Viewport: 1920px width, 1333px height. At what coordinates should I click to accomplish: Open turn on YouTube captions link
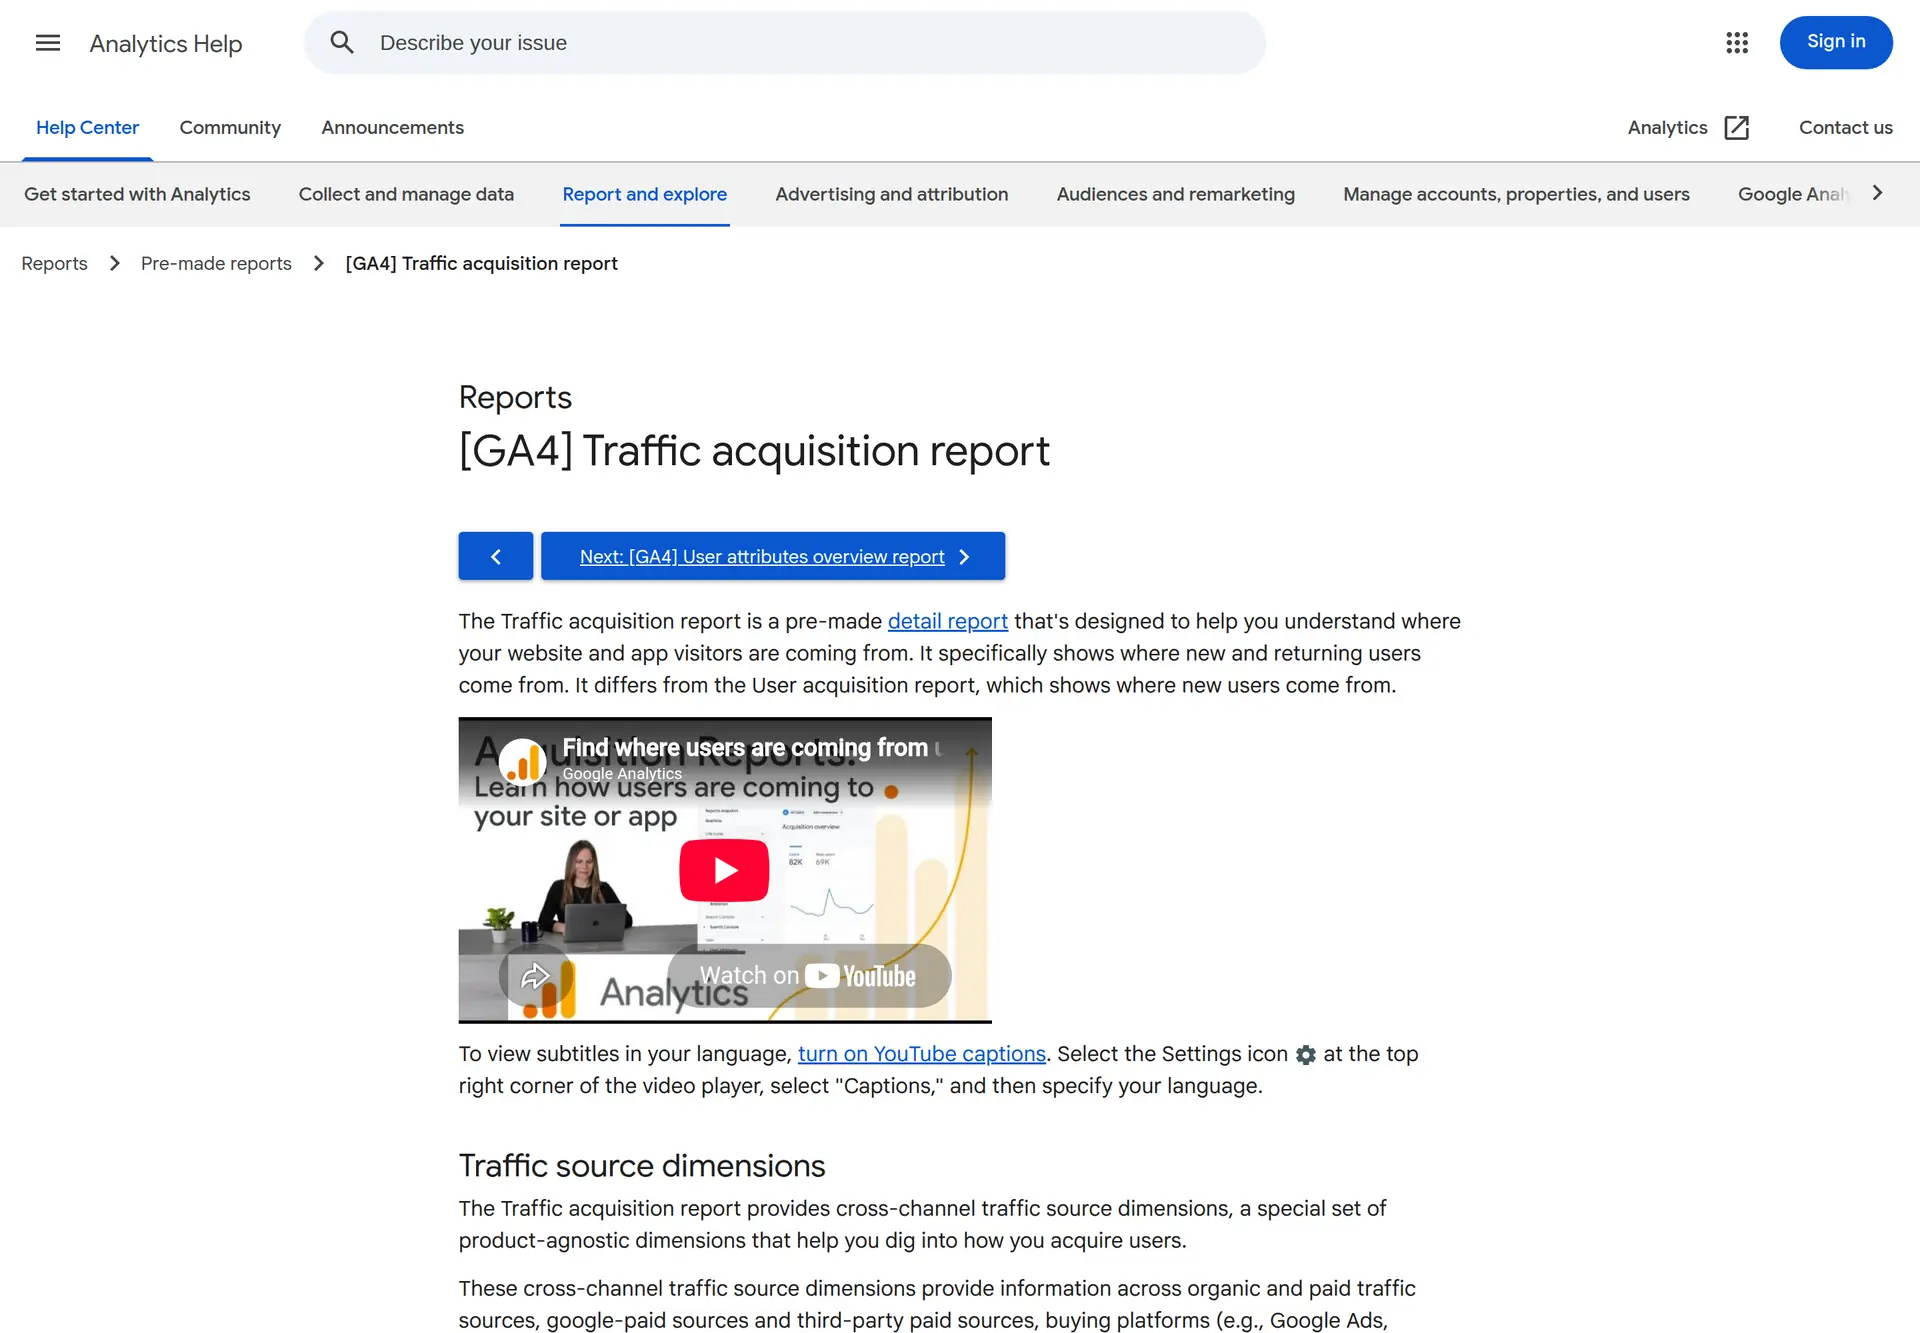(x=922, y=1054)
